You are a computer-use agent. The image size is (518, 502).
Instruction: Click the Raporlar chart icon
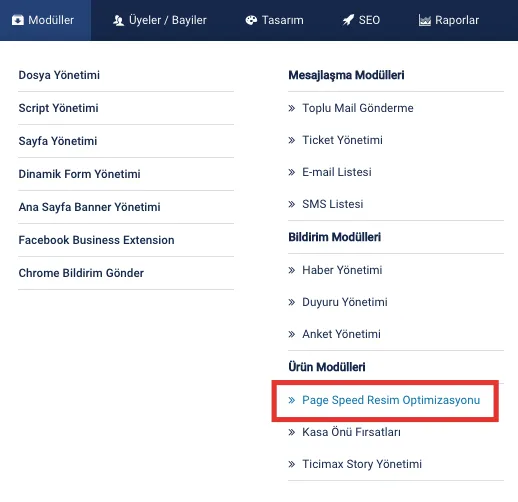(424, 20)
